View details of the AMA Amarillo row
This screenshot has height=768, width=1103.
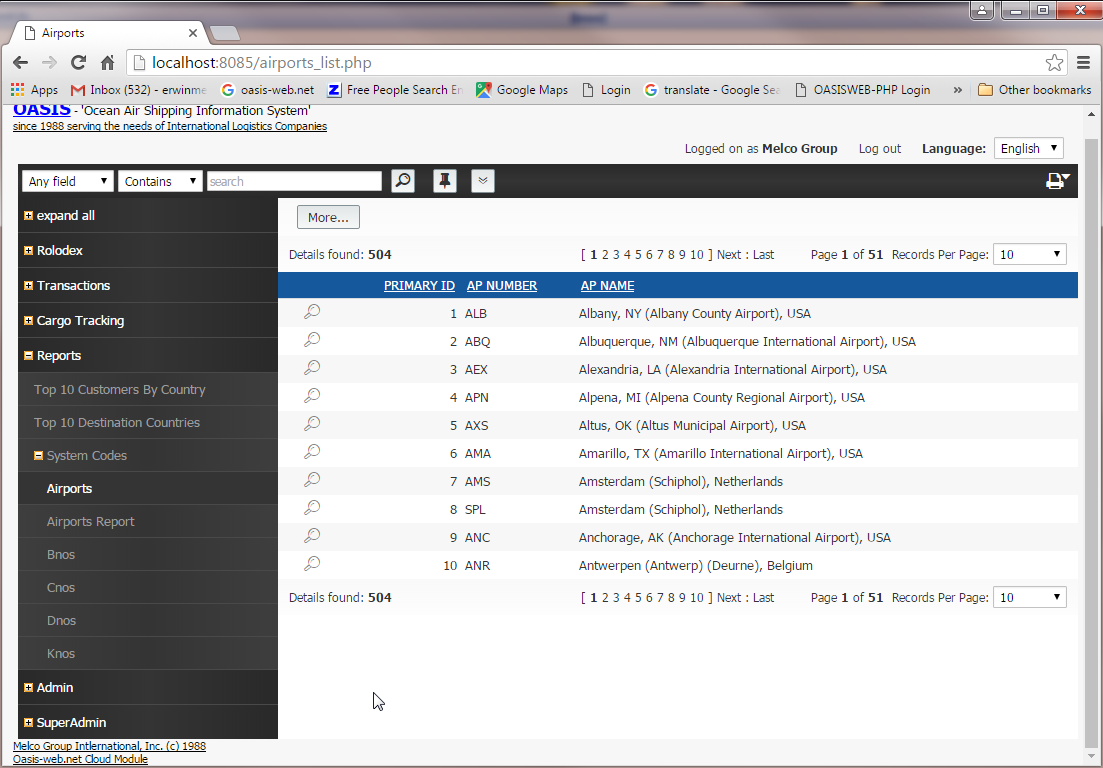[x=312, y=452]
